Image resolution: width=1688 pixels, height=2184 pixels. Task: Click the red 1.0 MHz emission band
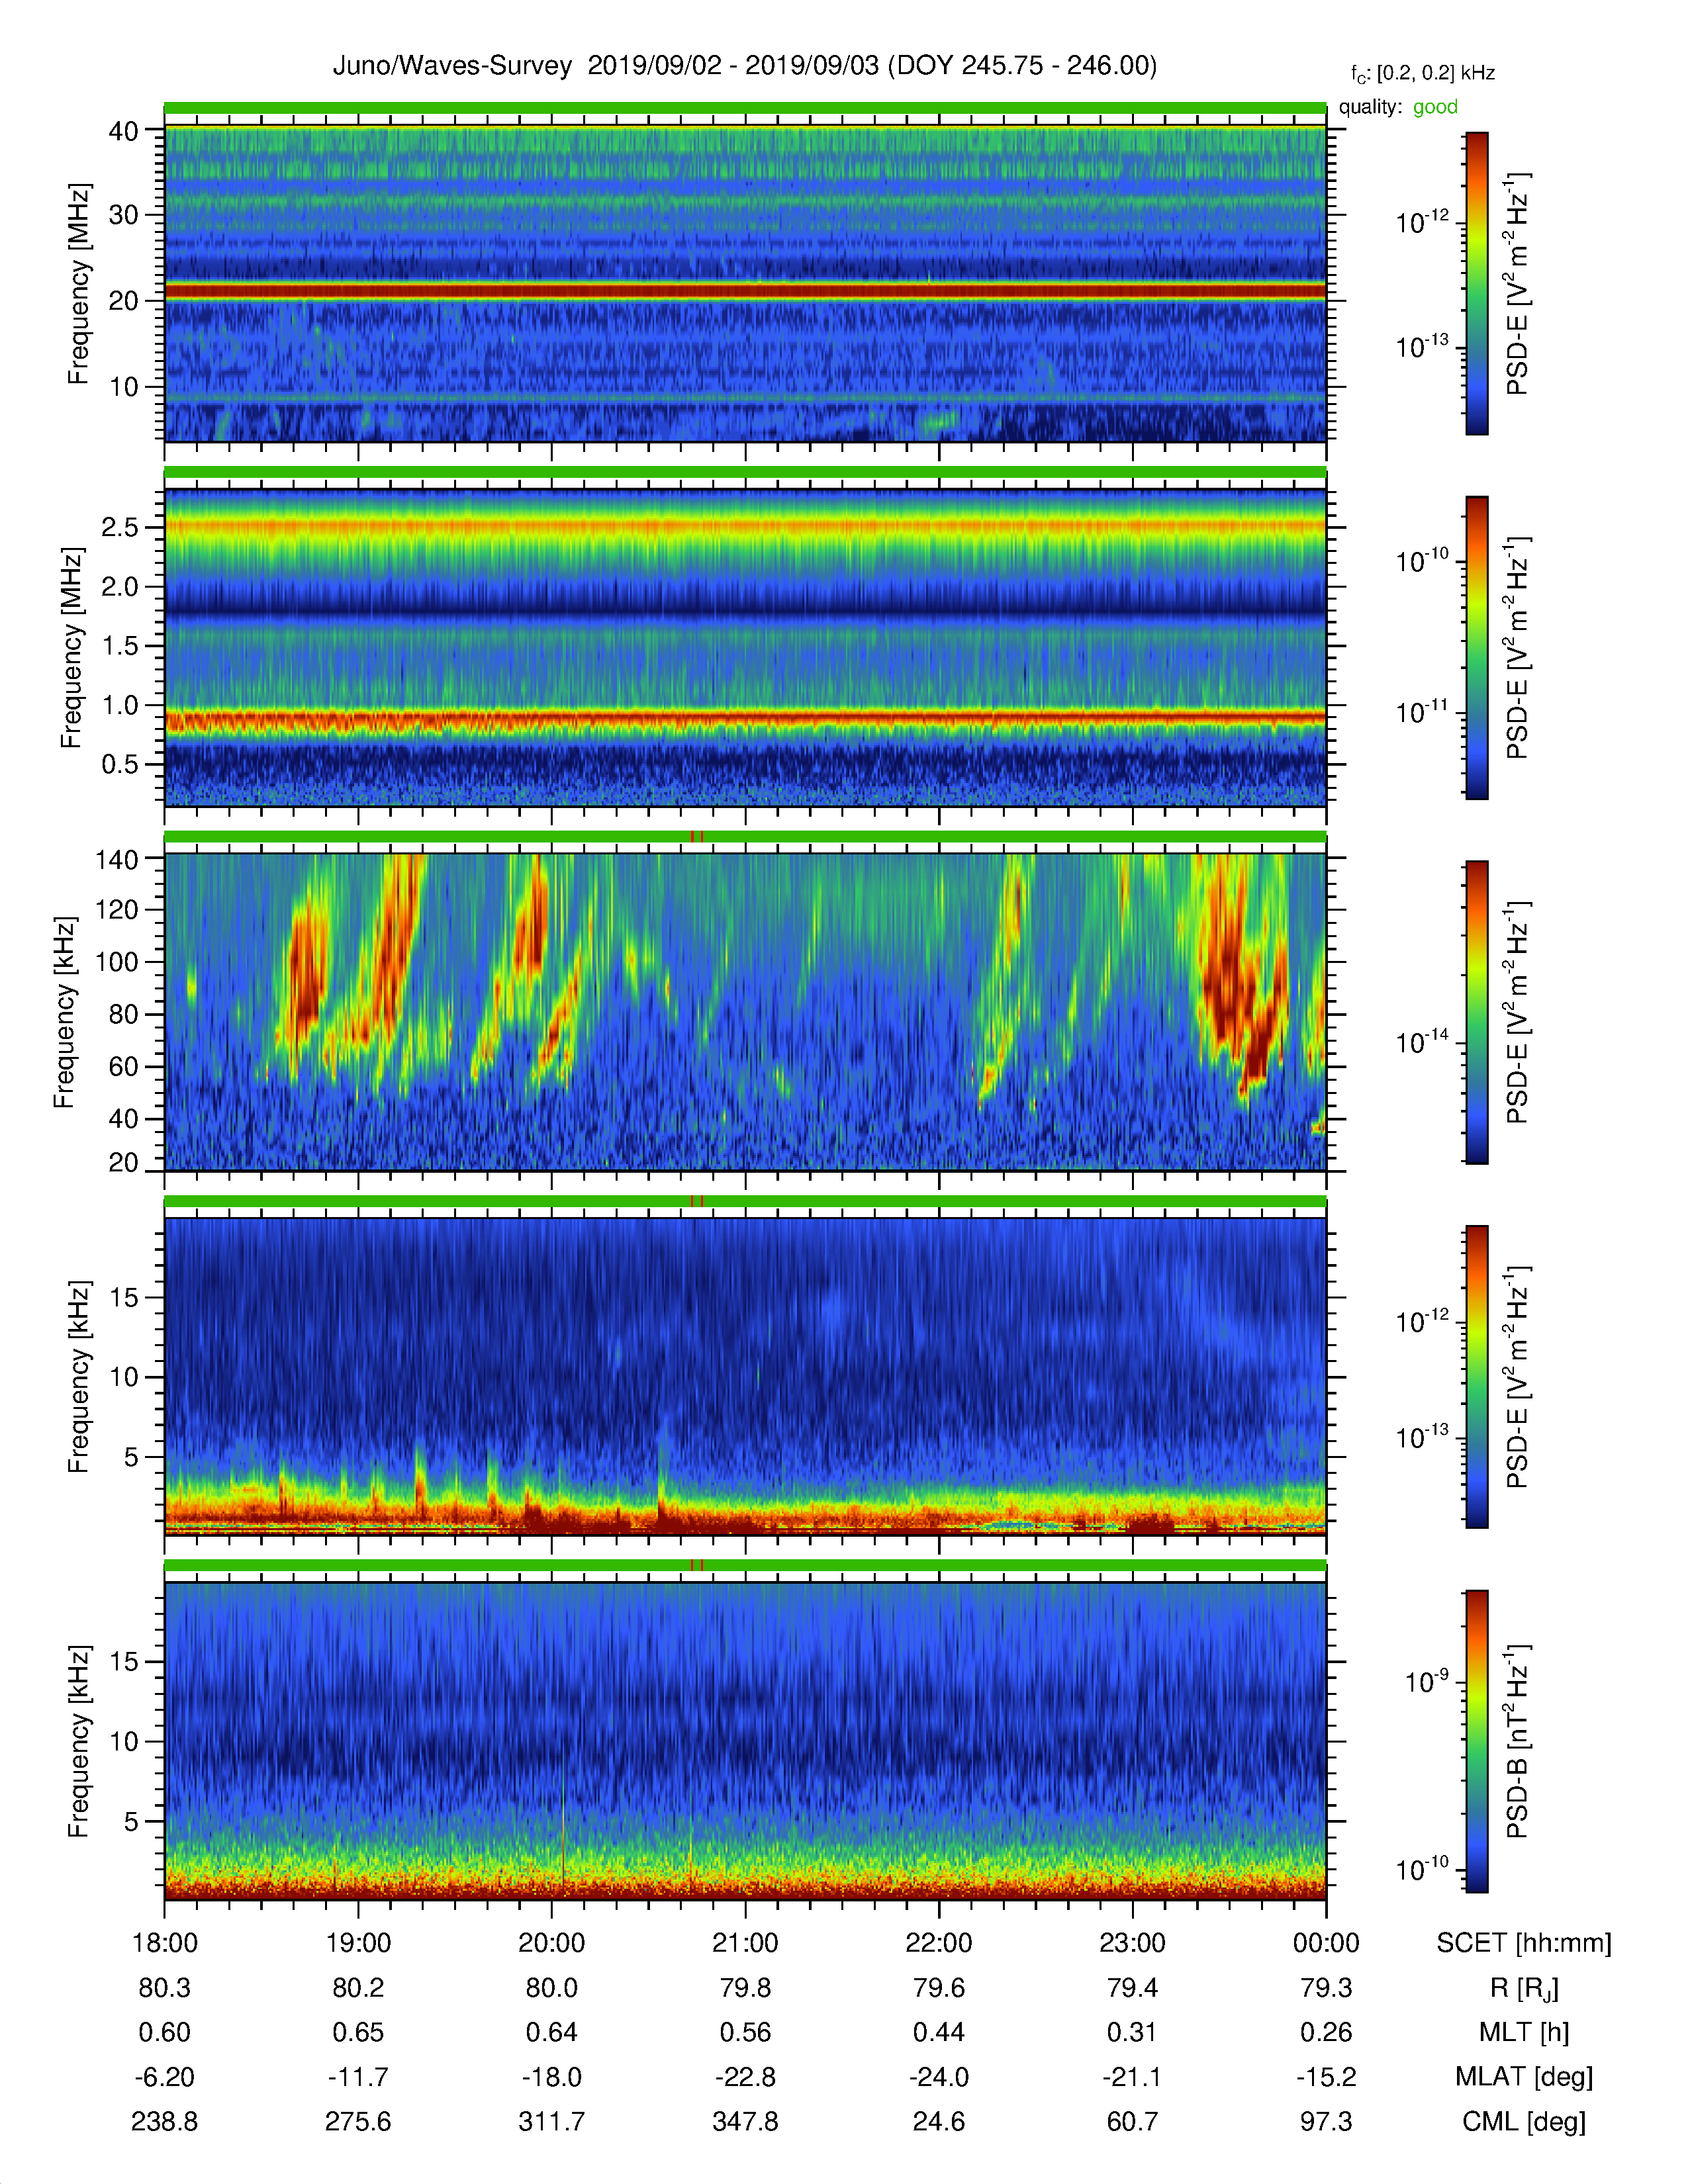click(745, 718)
